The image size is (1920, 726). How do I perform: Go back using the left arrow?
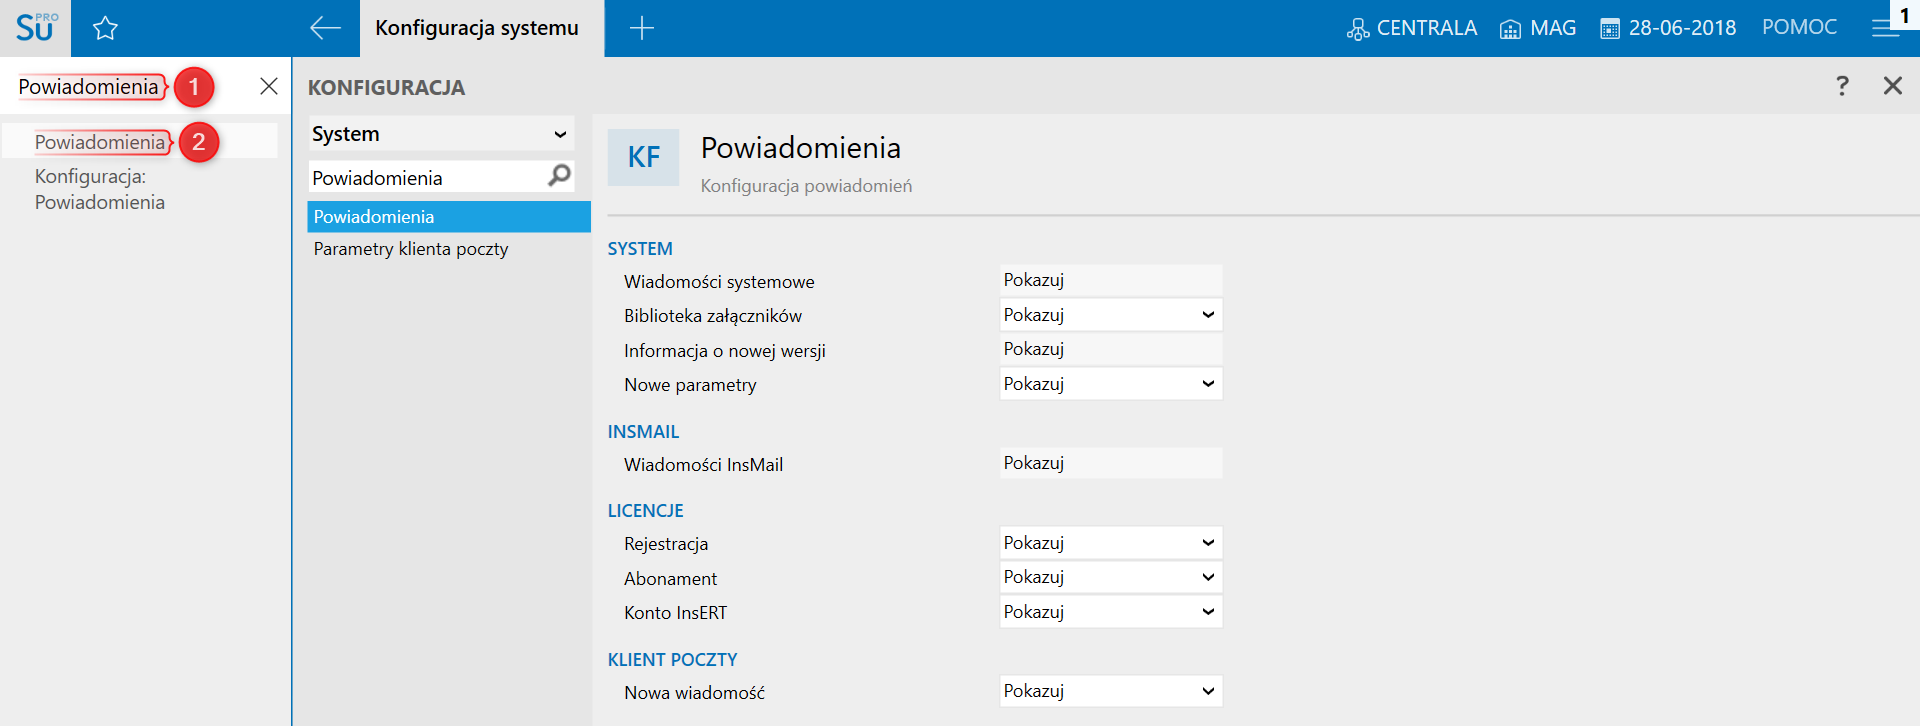[325, 28]
